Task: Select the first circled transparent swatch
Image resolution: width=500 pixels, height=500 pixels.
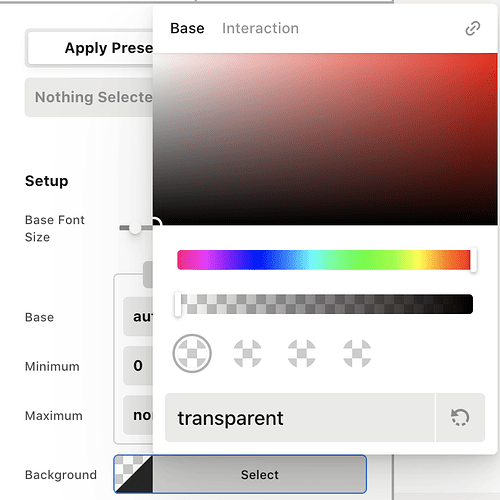Action: click(192, 353)
